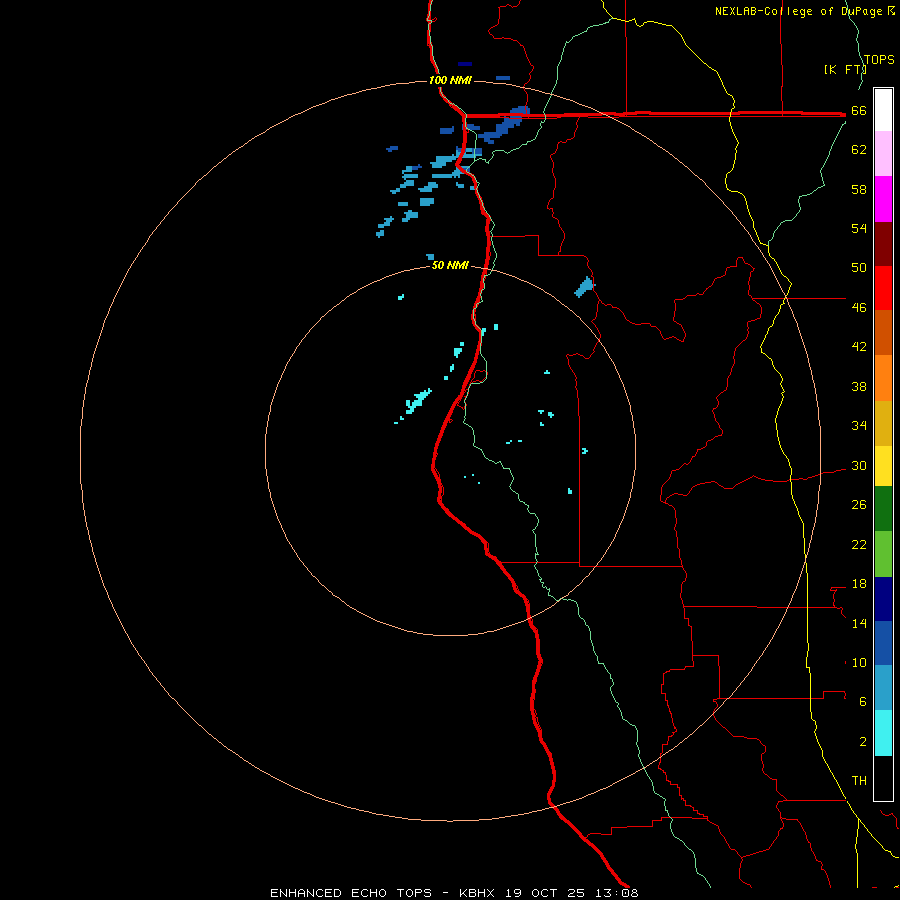
Task: Click the black TH threshold band
Action: point(883,778)
